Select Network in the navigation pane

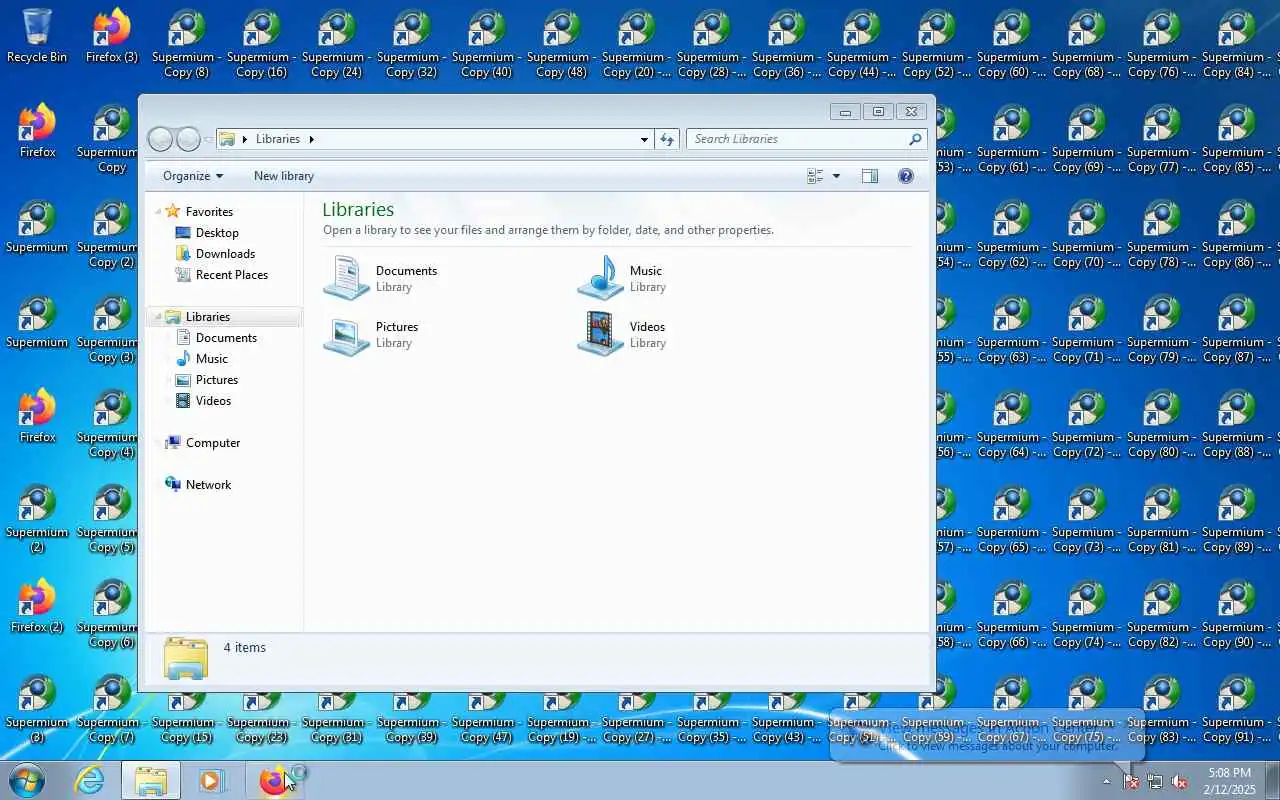coord(208,484)
